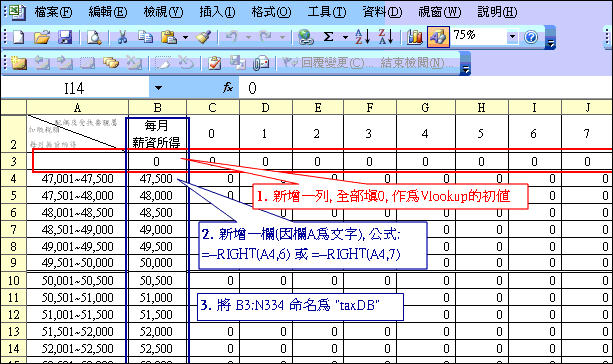Screen dimensions: 613x364
Task: Open a file with the folder icon
Action: click(42, 38)
